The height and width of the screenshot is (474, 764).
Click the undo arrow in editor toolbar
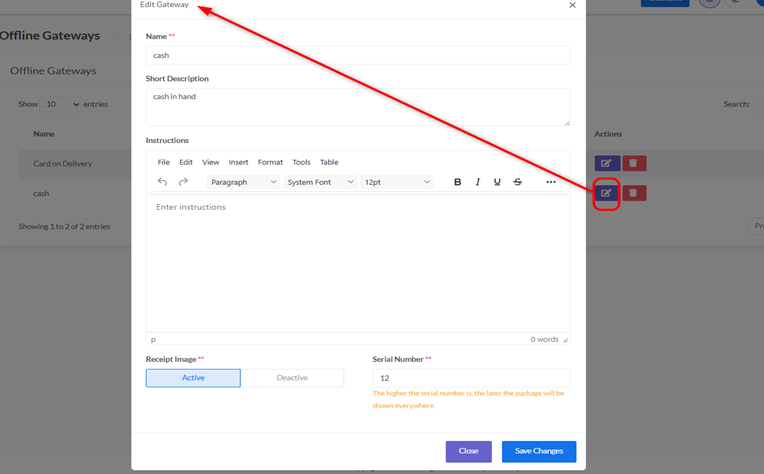pyautogui.click(x=163, y=182)
